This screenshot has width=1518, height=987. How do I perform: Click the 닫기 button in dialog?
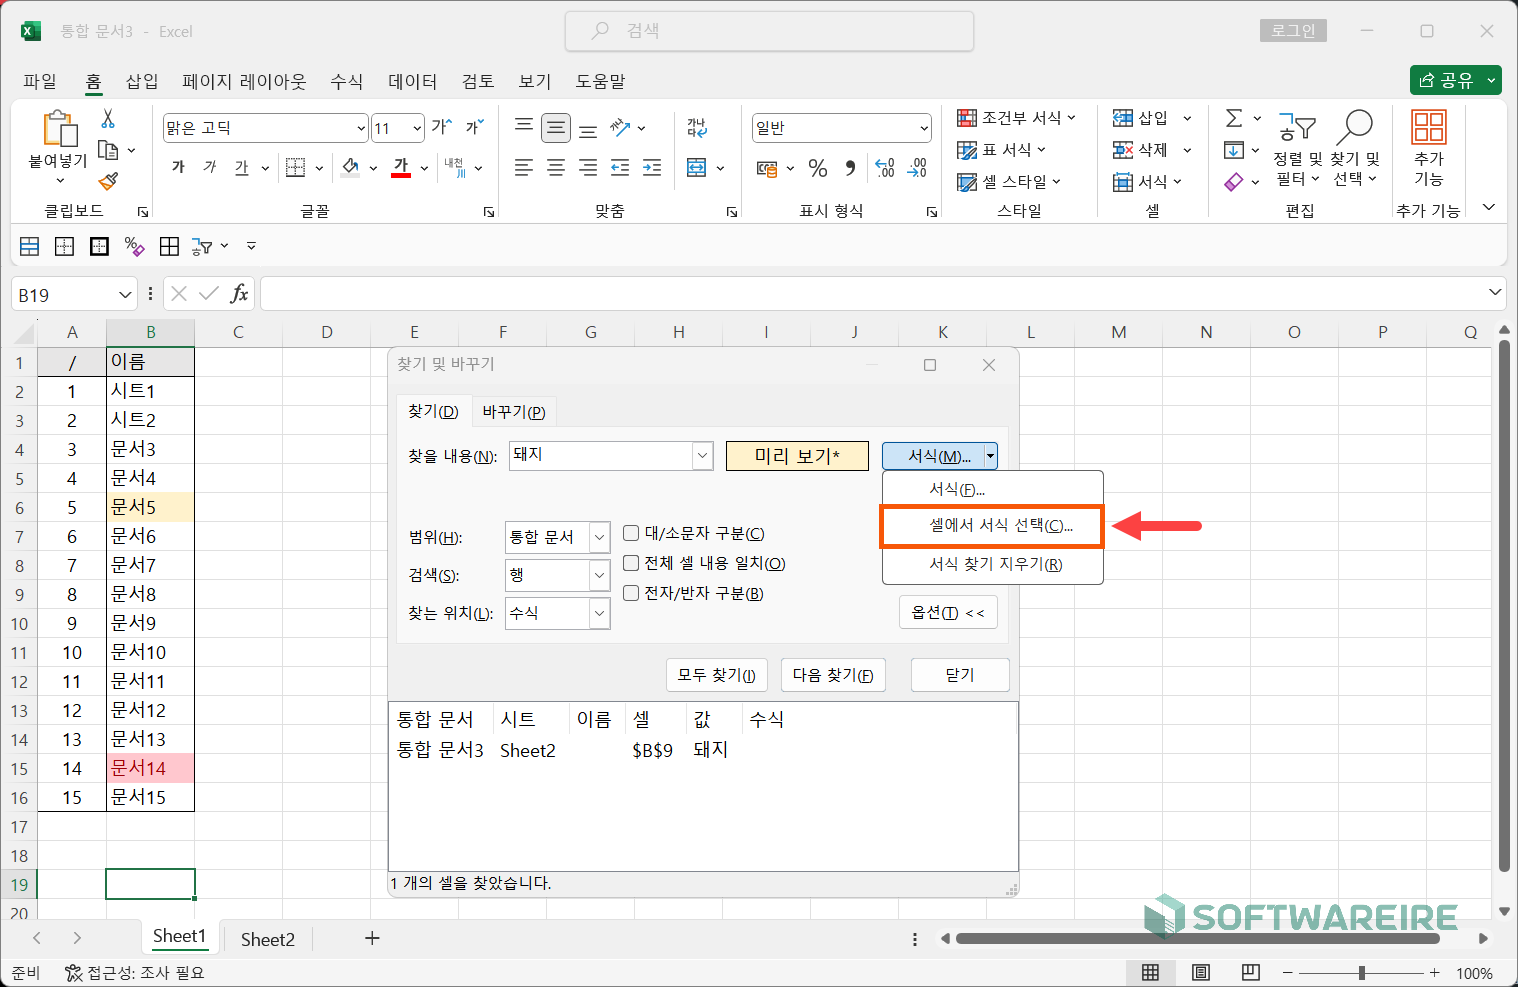[960, 675]
